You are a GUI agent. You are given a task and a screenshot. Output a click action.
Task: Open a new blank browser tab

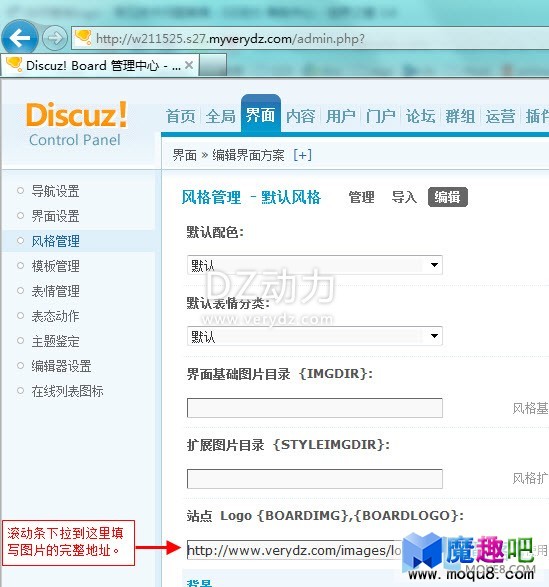[213, 65]
